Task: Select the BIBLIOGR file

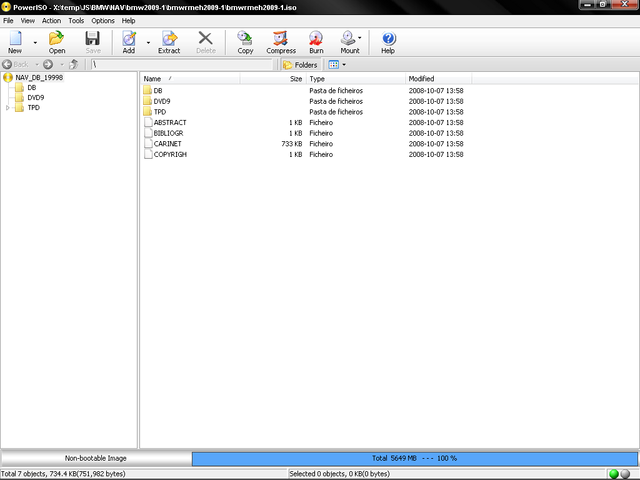Action: pos(168,133)
